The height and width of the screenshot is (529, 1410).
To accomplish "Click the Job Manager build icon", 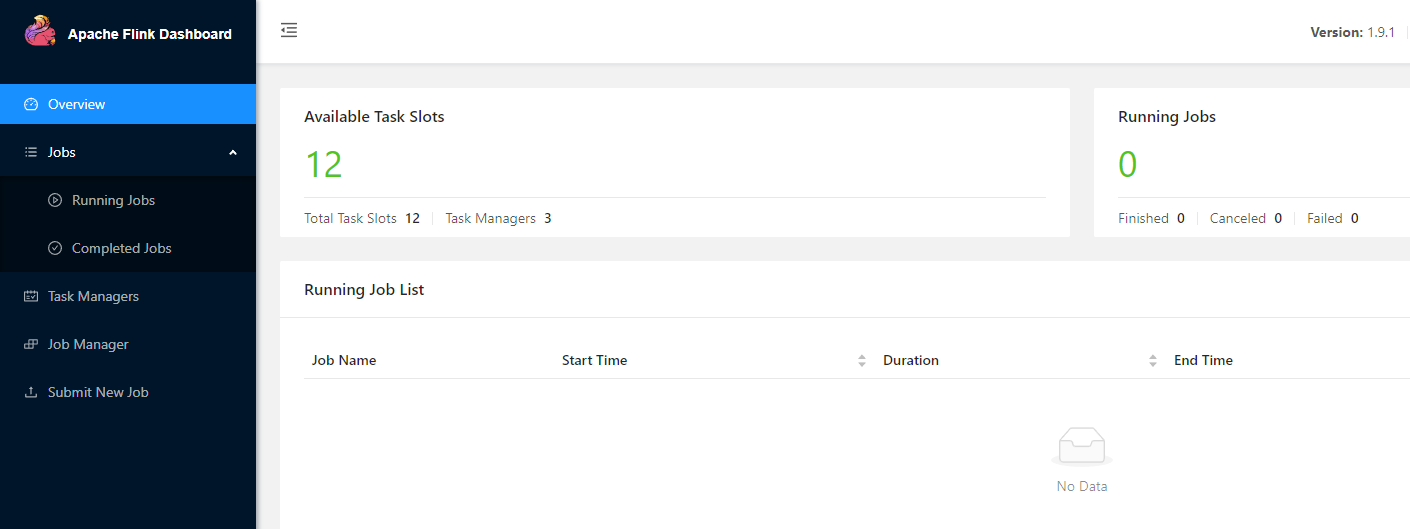I will pos(31,344).
